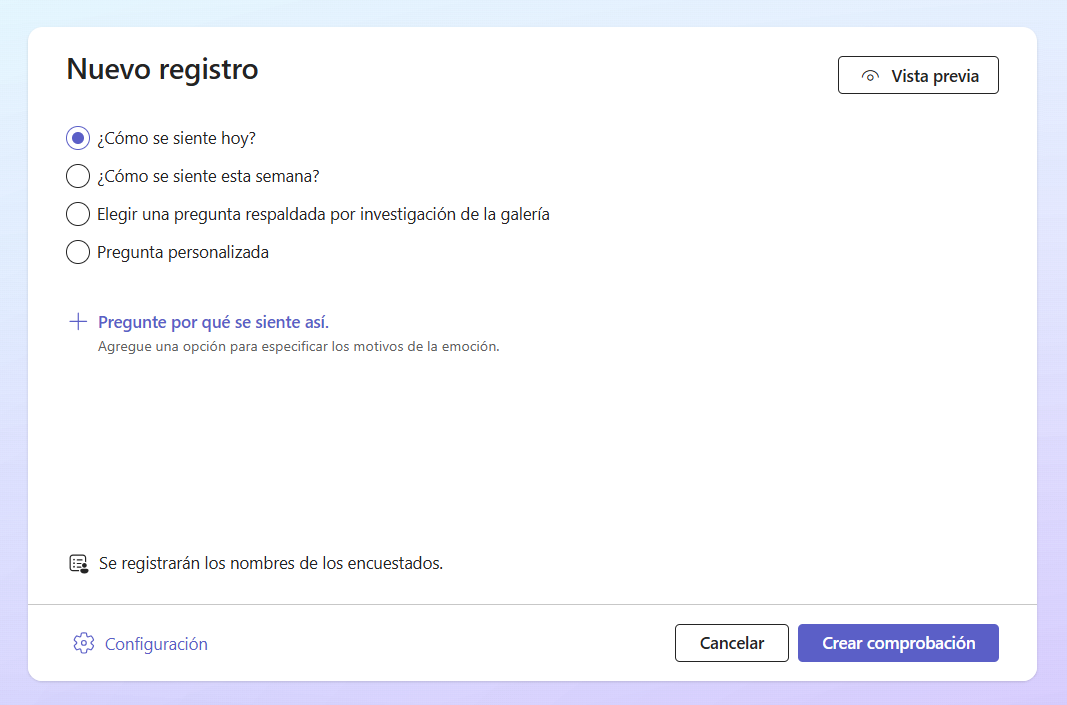Select the "¿Cómo se siente hoy?" radio option
Image resolution: width=1067 pixels, height=705 pixels.
tap(78, 138)
